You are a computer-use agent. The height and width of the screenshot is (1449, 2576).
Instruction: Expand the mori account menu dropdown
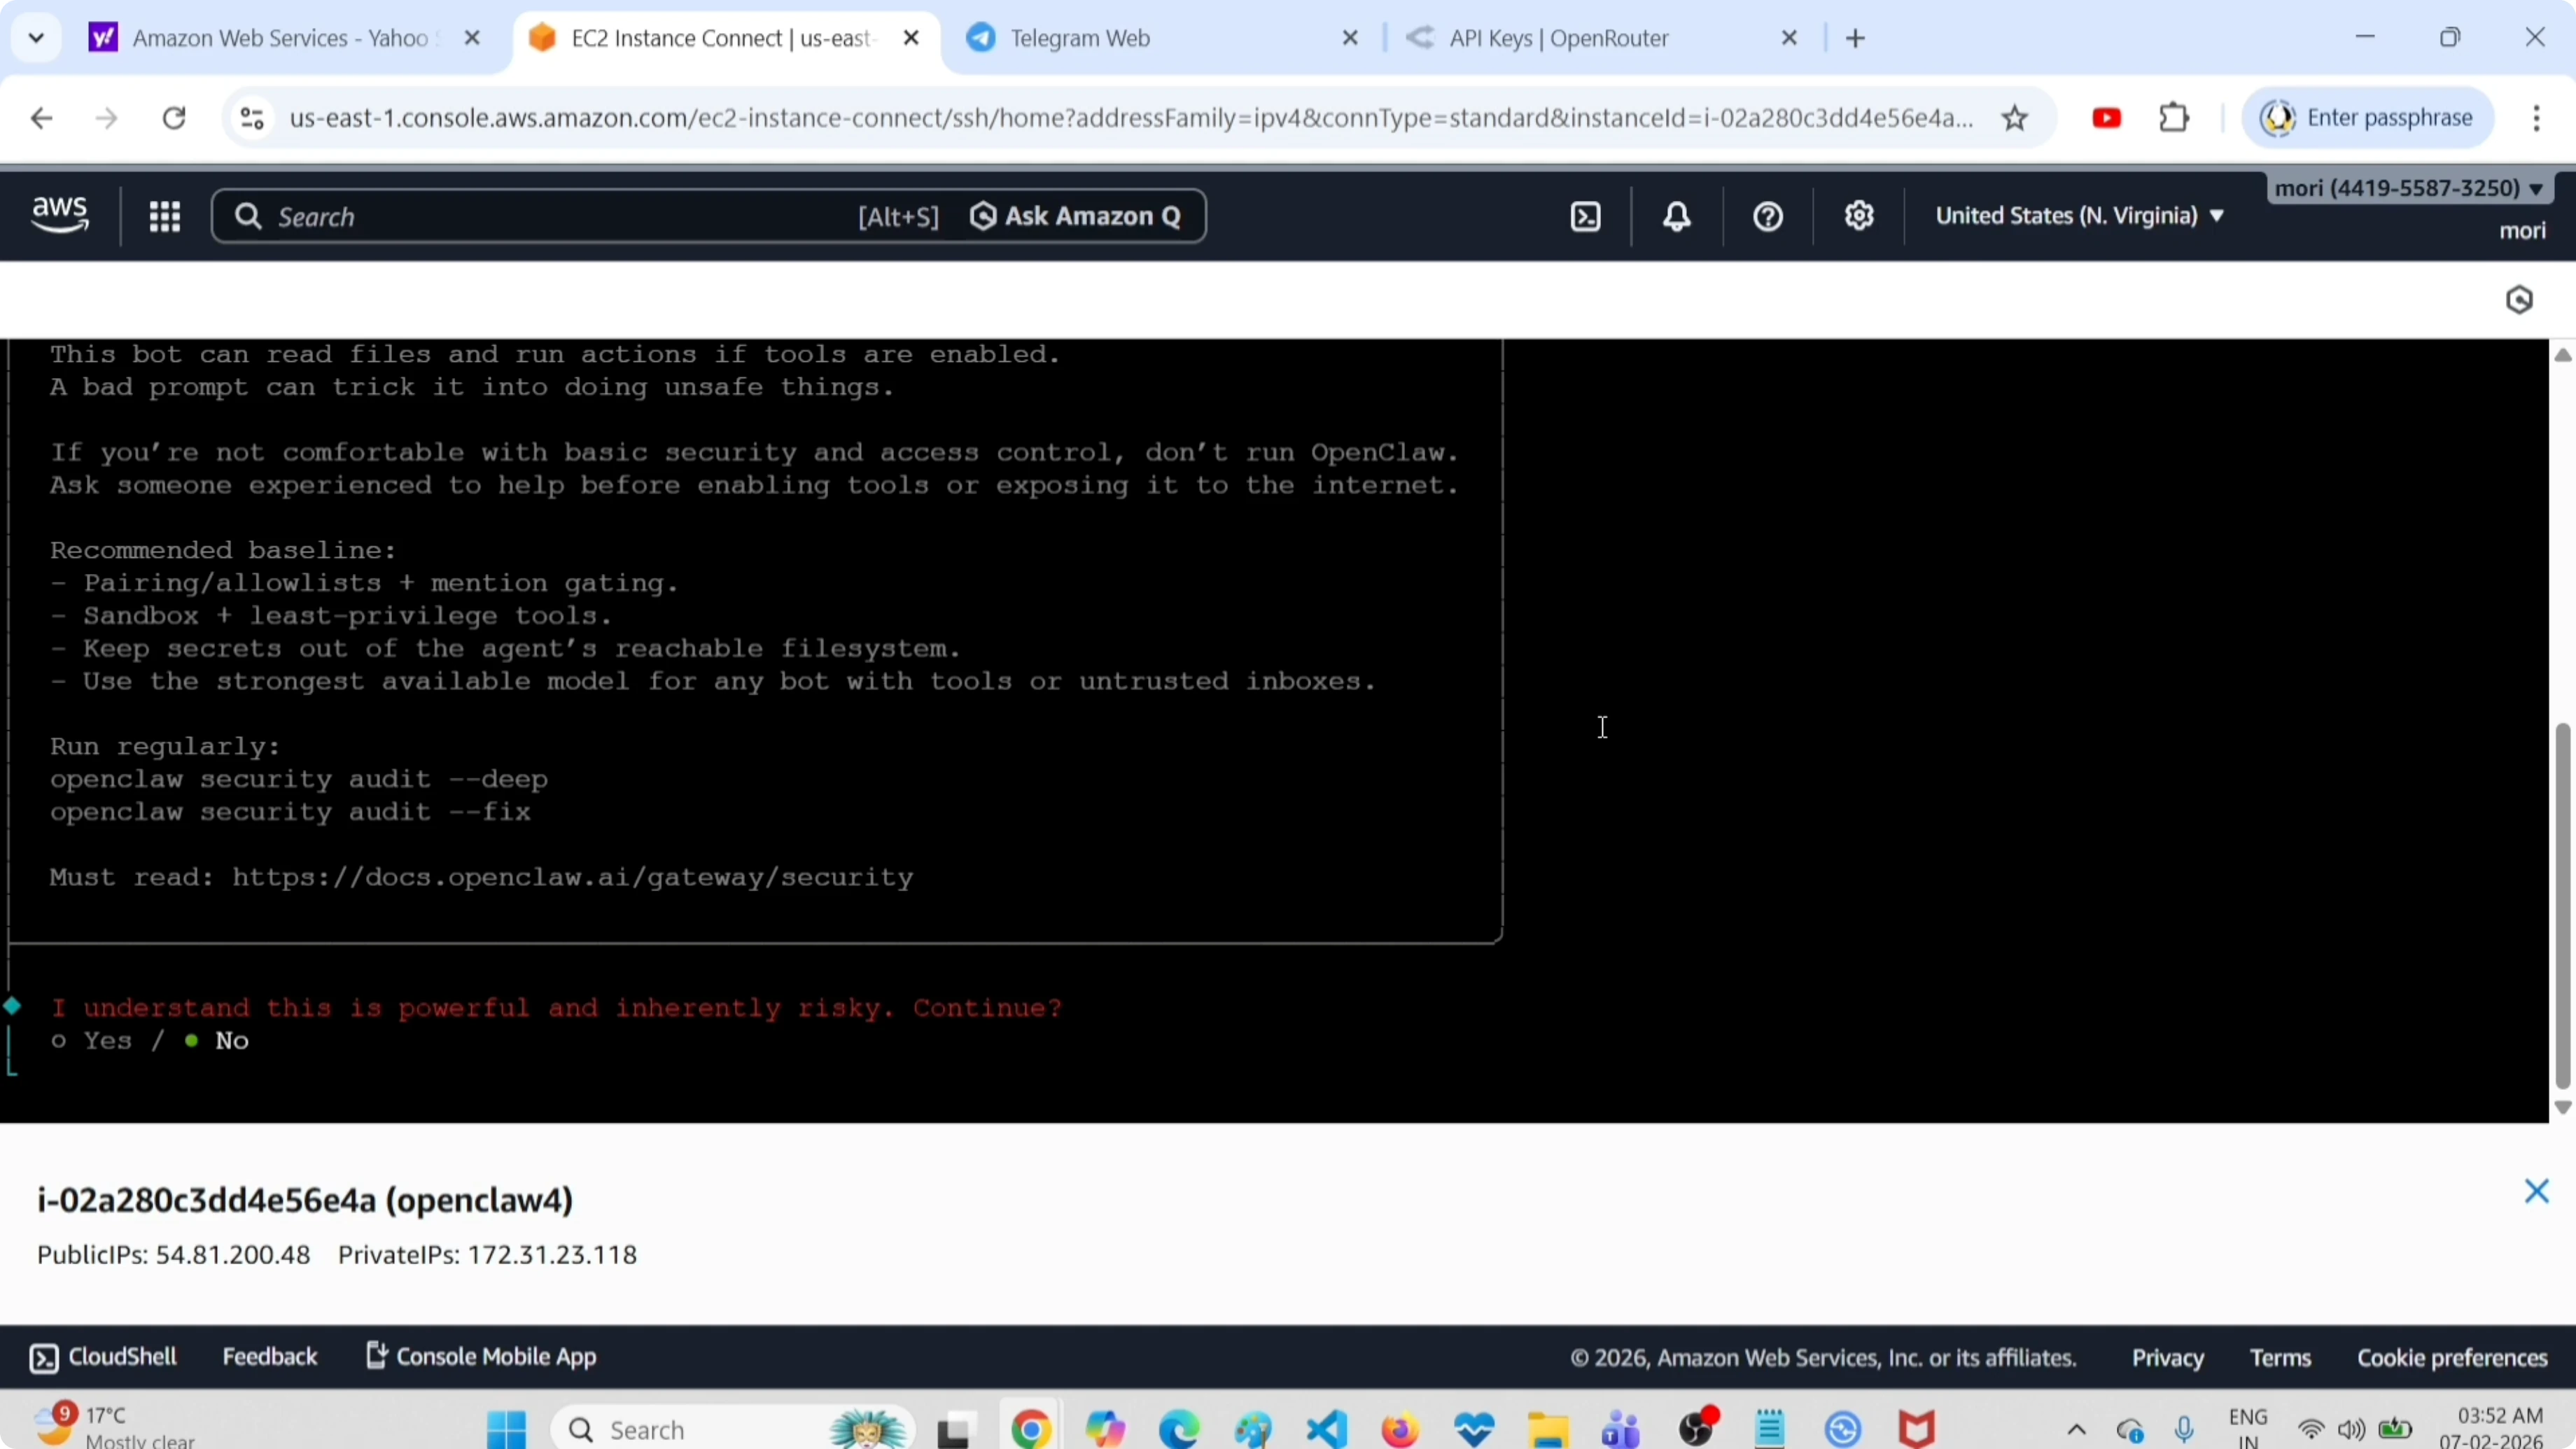2407,188
